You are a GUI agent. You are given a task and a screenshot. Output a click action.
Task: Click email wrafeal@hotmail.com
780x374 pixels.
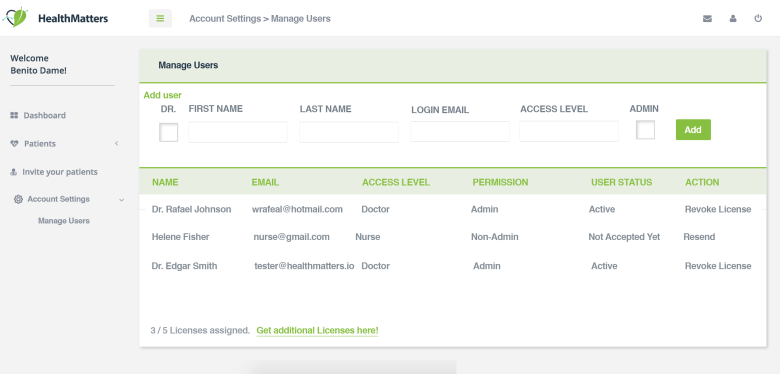coord(297,209)
